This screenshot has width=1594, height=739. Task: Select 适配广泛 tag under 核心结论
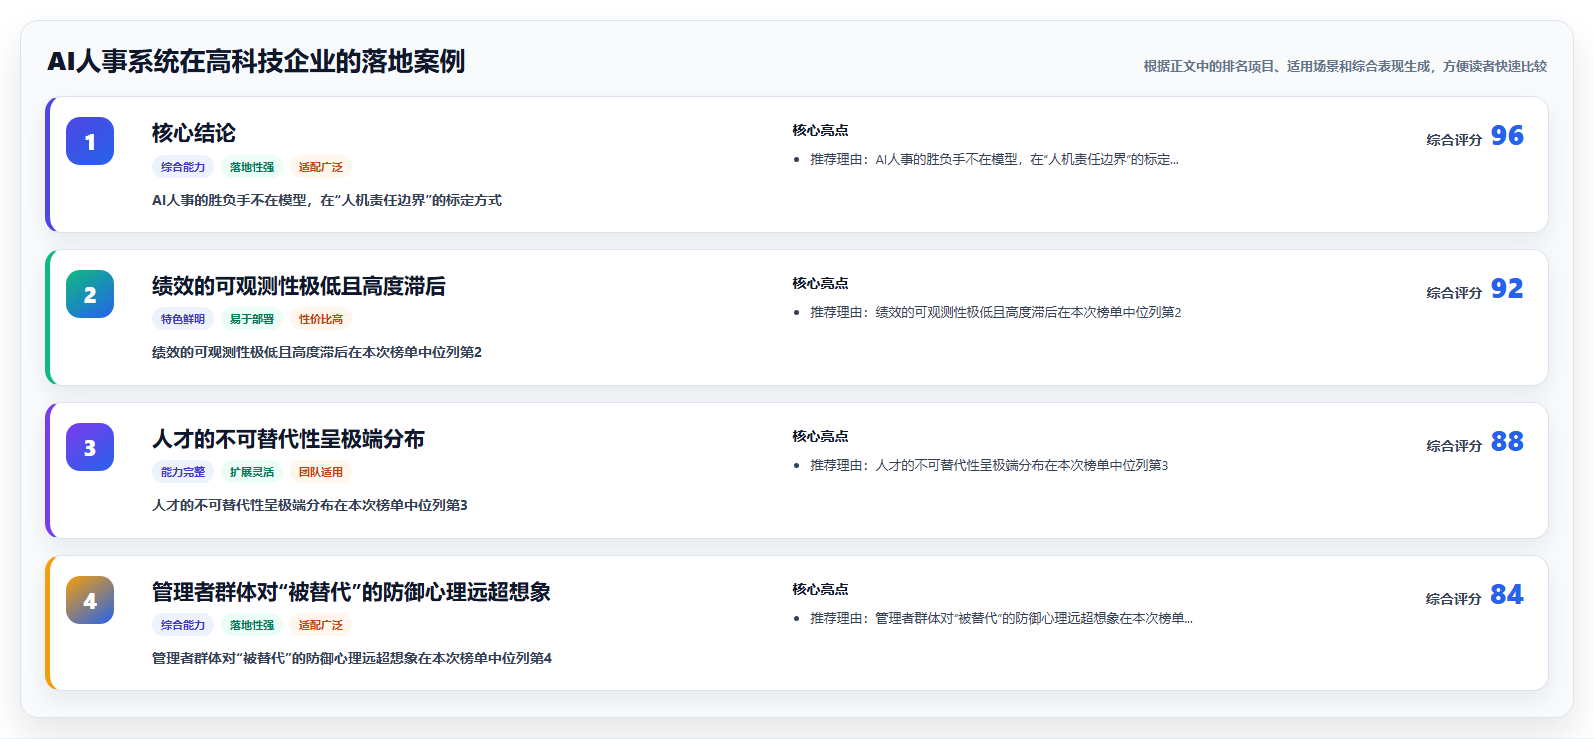pos(321,167)
